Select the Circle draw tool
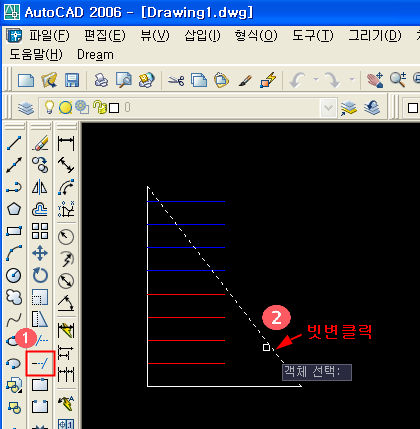Screen dimensions: 420x429 click(14, 275)
